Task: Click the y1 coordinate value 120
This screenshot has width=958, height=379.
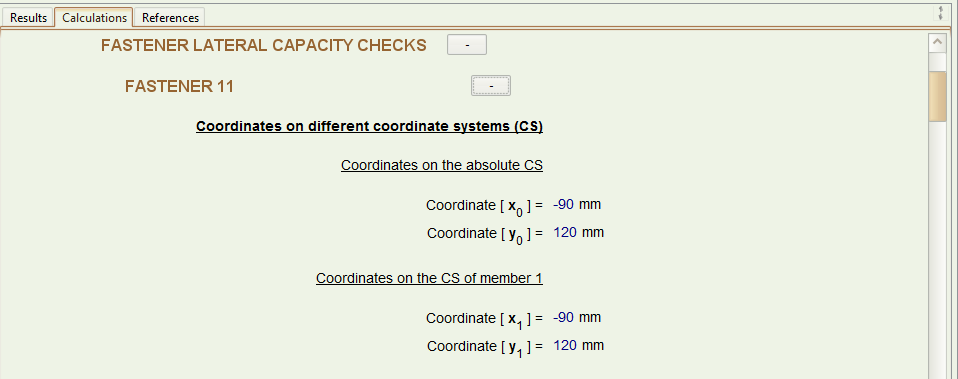Action: pyautogui.click(x=565, y=345)
